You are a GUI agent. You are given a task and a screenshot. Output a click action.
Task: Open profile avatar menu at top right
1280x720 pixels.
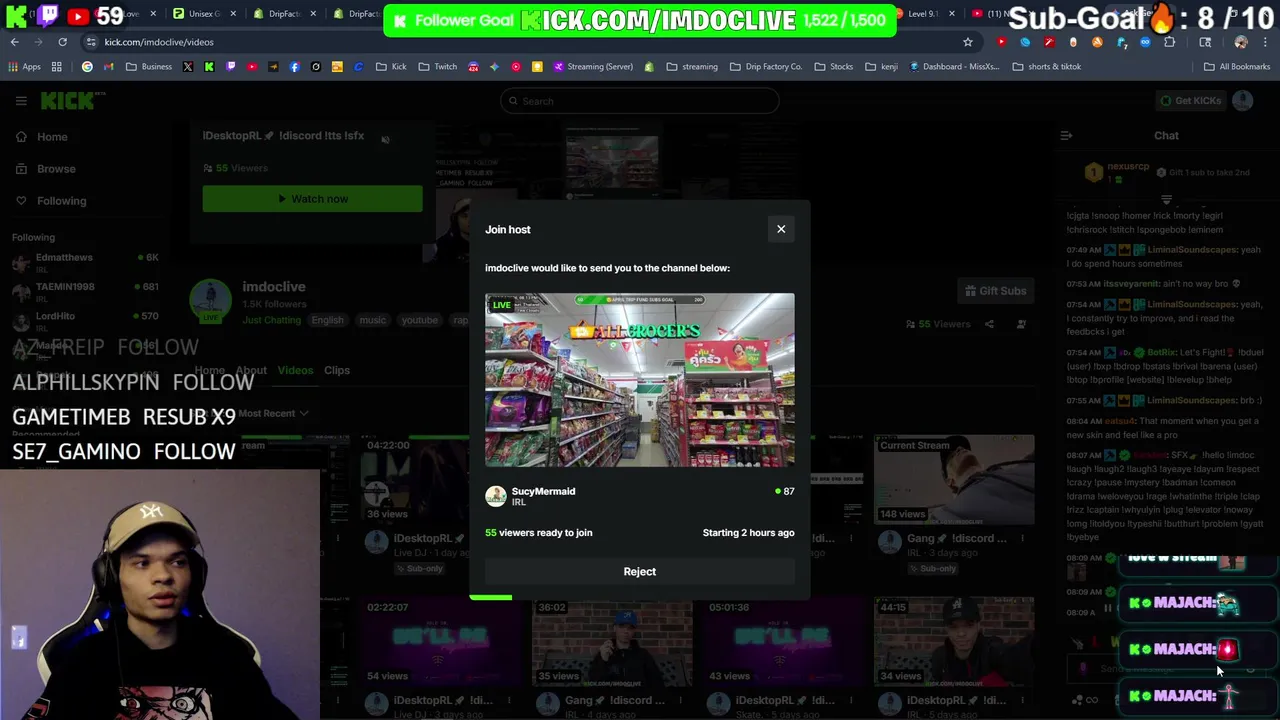pyautogui.click(x=1243, y=100)
